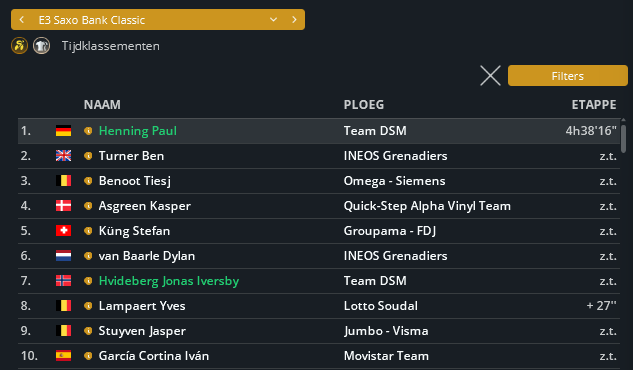The height and width of the screenshot is (370, 633).
Task: Click the coin icon beside Henning Paul
Action: point(88,131)
